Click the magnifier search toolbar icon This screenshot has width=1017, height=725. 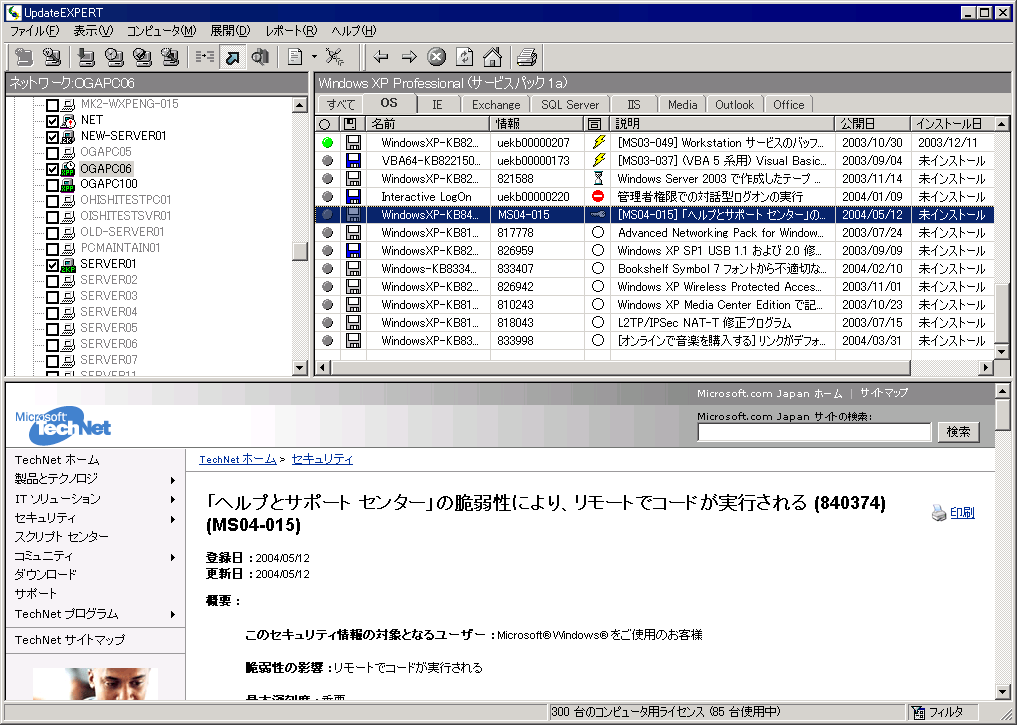point(260,57)
